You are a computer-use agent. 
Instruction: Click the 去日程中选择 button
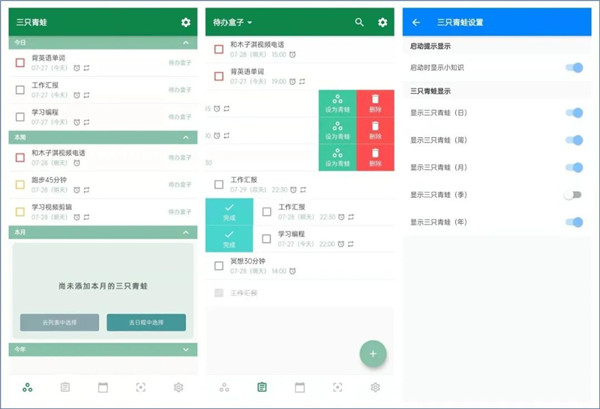pos(145,322)
